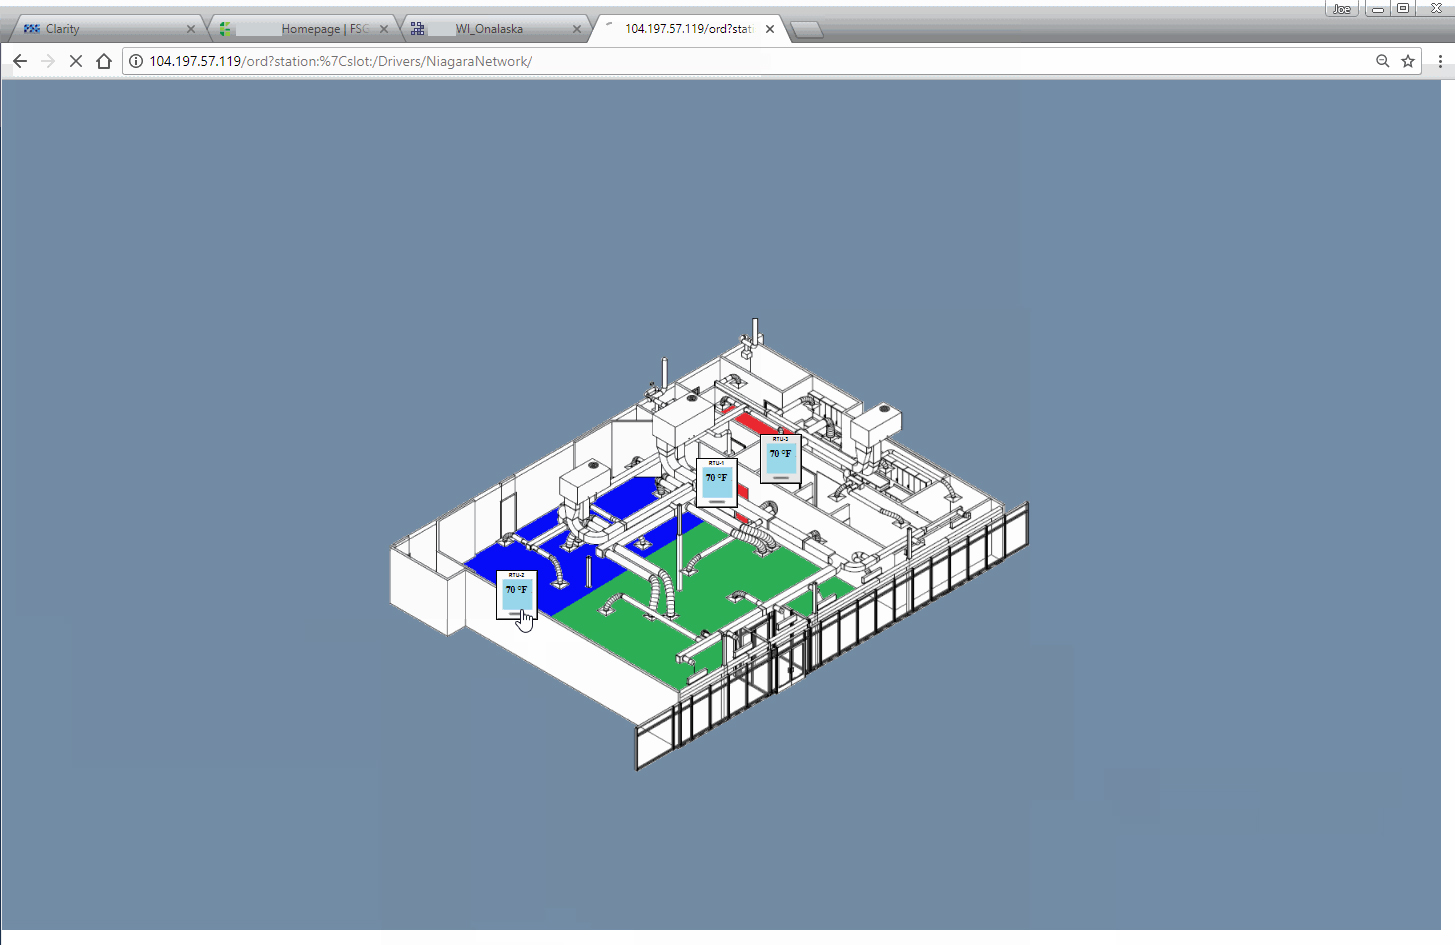The image size is (1455, 945).
Task: Close the Clarity tab
Action: click(x=191, y=29)
